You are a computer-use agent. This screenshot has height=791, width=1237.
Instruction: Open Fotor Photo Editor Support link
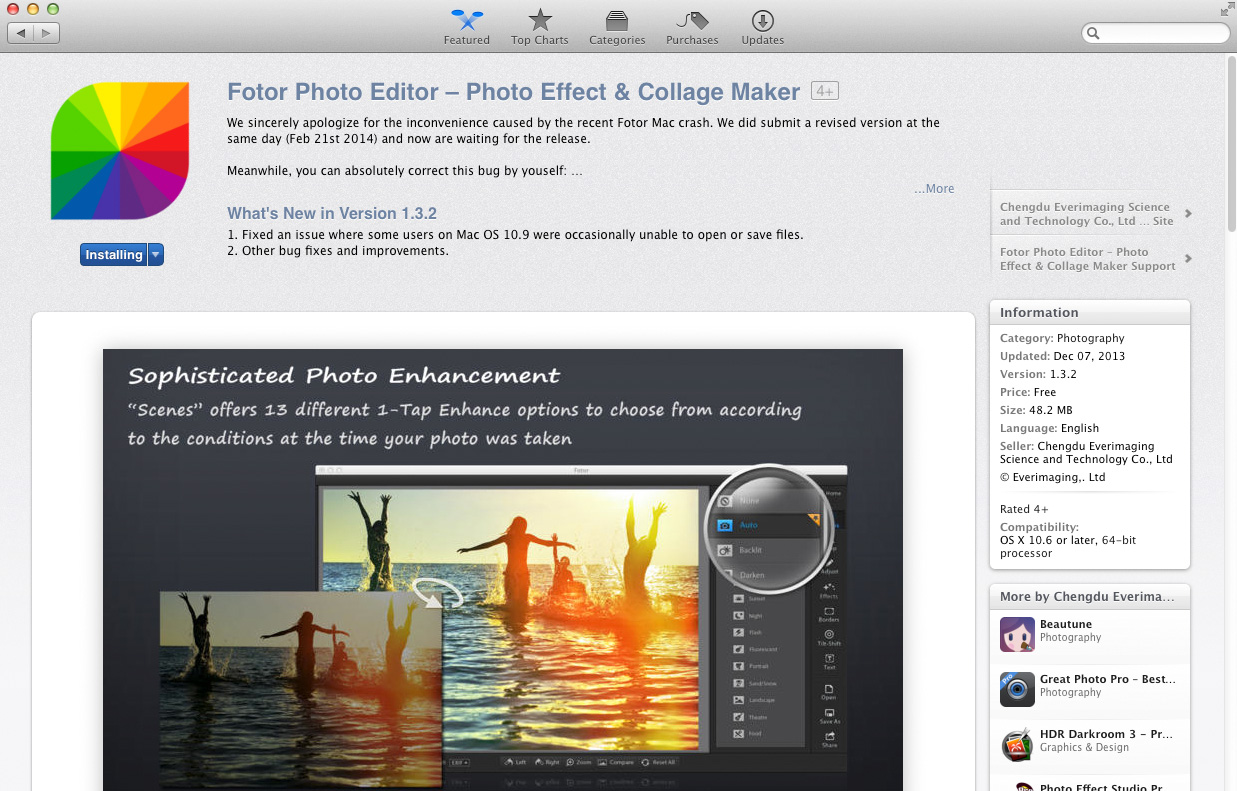click(x=1087, y=259)
